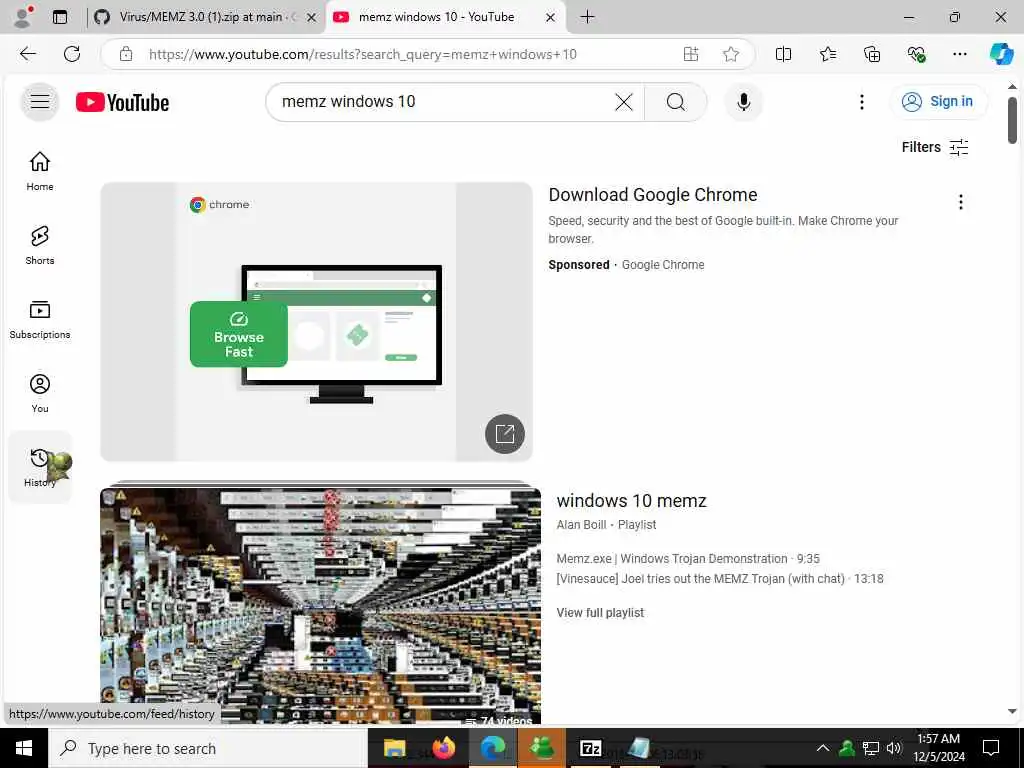Focus the YouTube search input field
This screenshot has height=768, width=1024.
coord(444,102)
